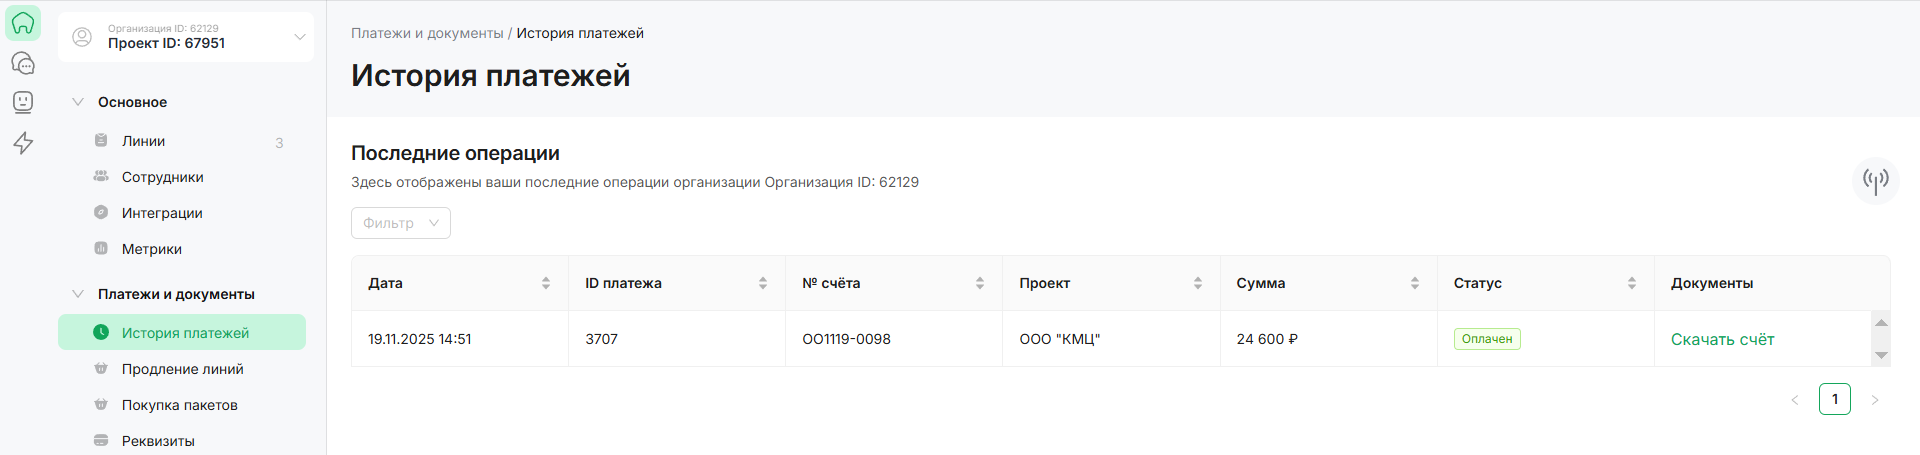The width and height of the screenshot is (1920, 455).
Task: Click the broadcast signal icon on the right
Action: click(x=1875, y=180)
